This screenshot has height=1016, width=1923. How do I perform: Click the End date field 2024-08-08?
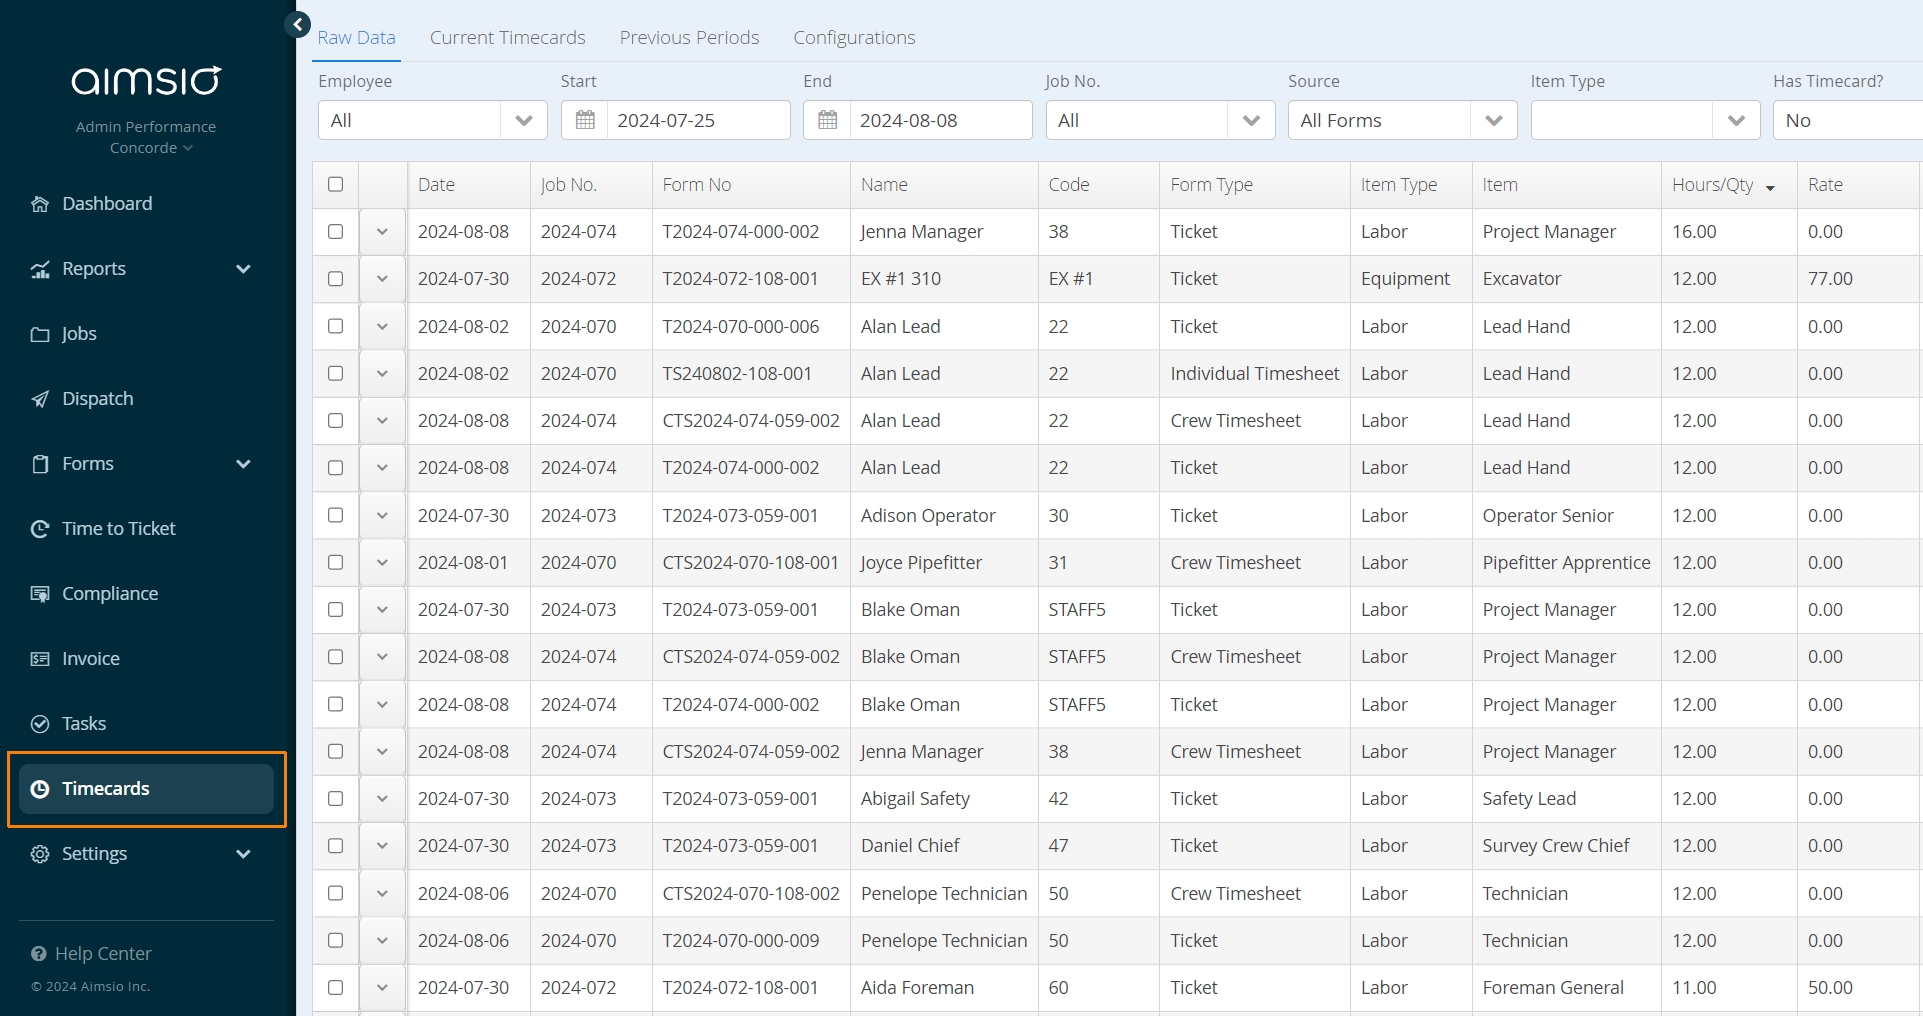pos(940,120)
